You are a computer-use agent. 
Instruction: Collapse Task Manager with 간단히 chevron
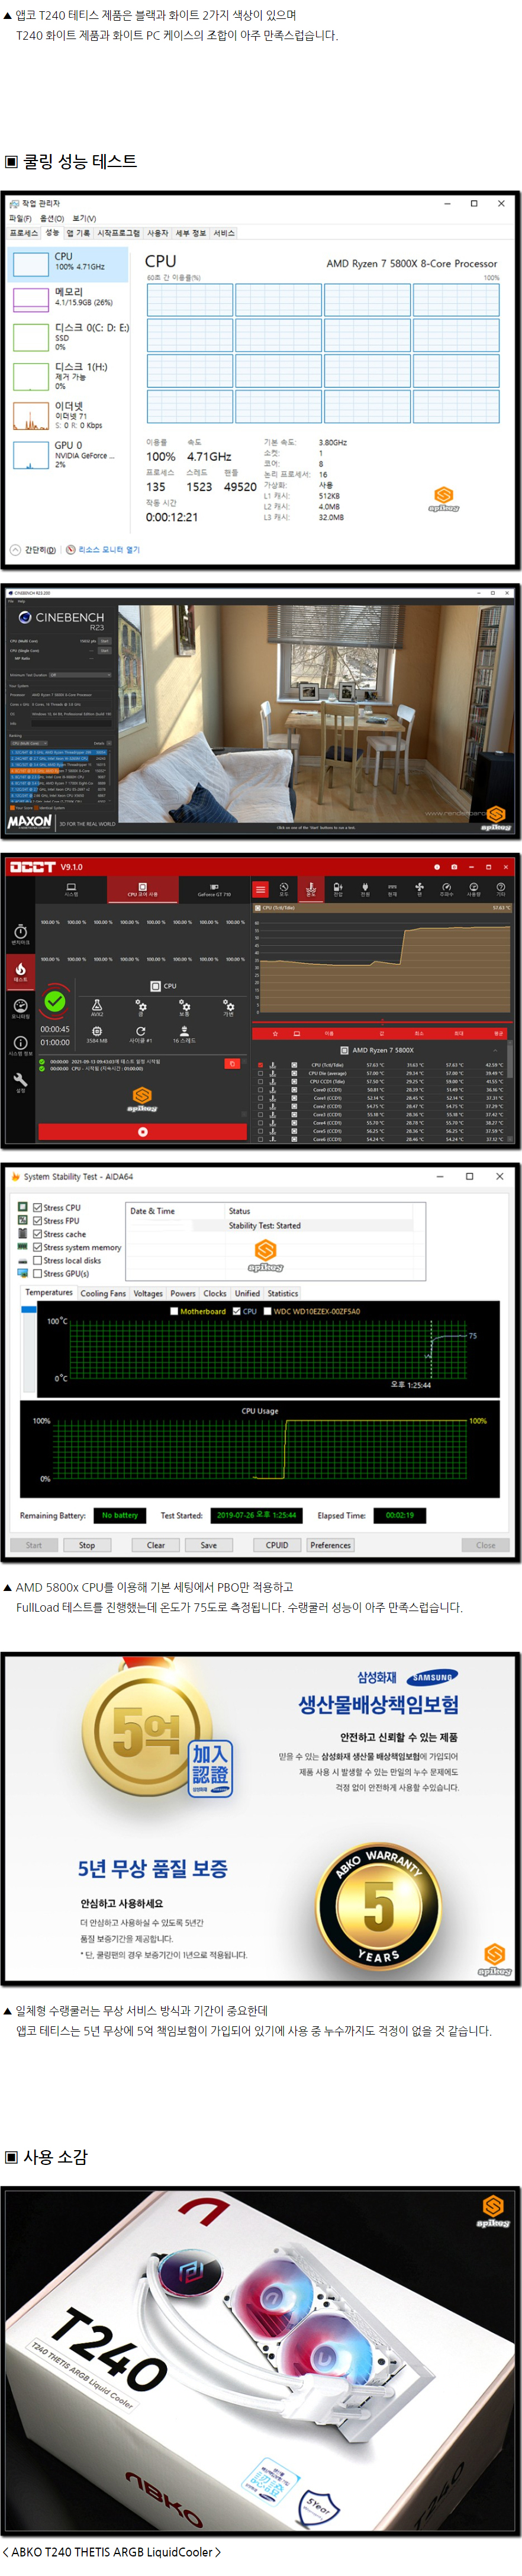16,550
